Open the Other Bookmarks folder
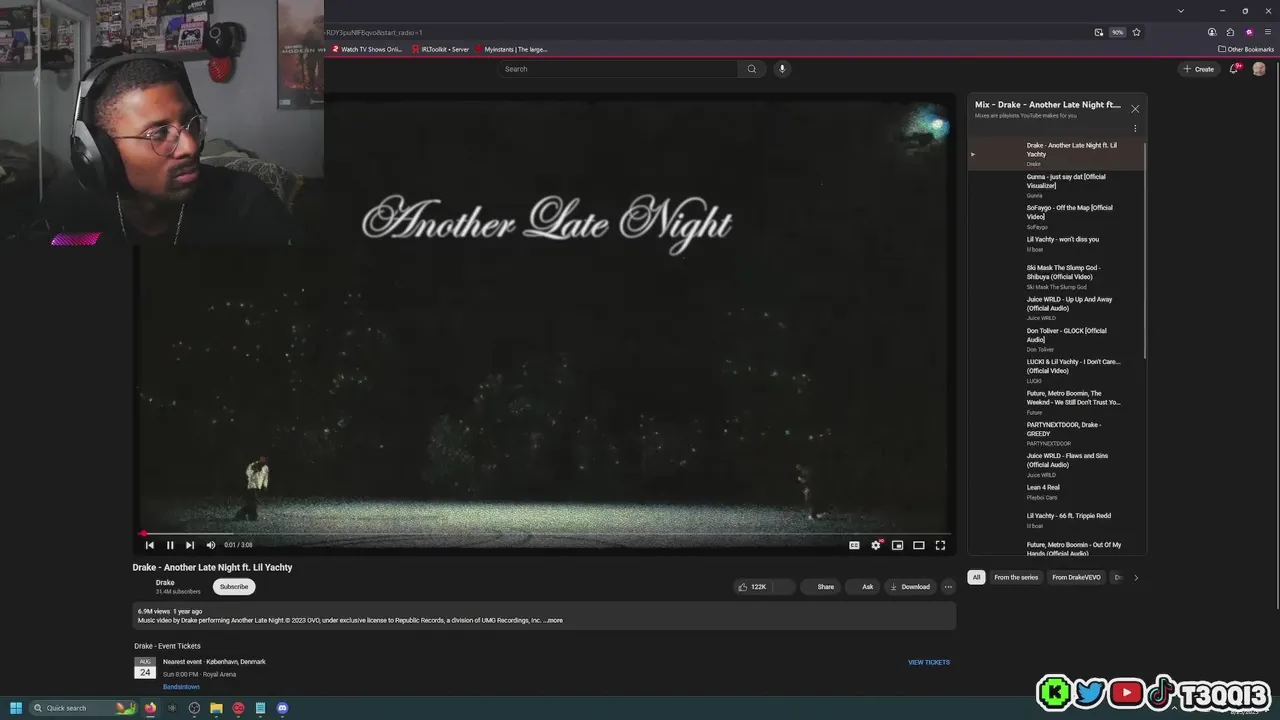 coord(1246,49)
